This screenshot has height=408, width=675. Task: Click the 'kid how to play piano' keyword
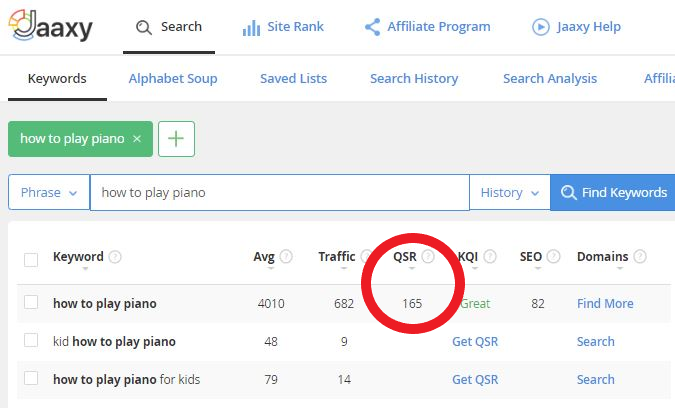pos(114,342)
